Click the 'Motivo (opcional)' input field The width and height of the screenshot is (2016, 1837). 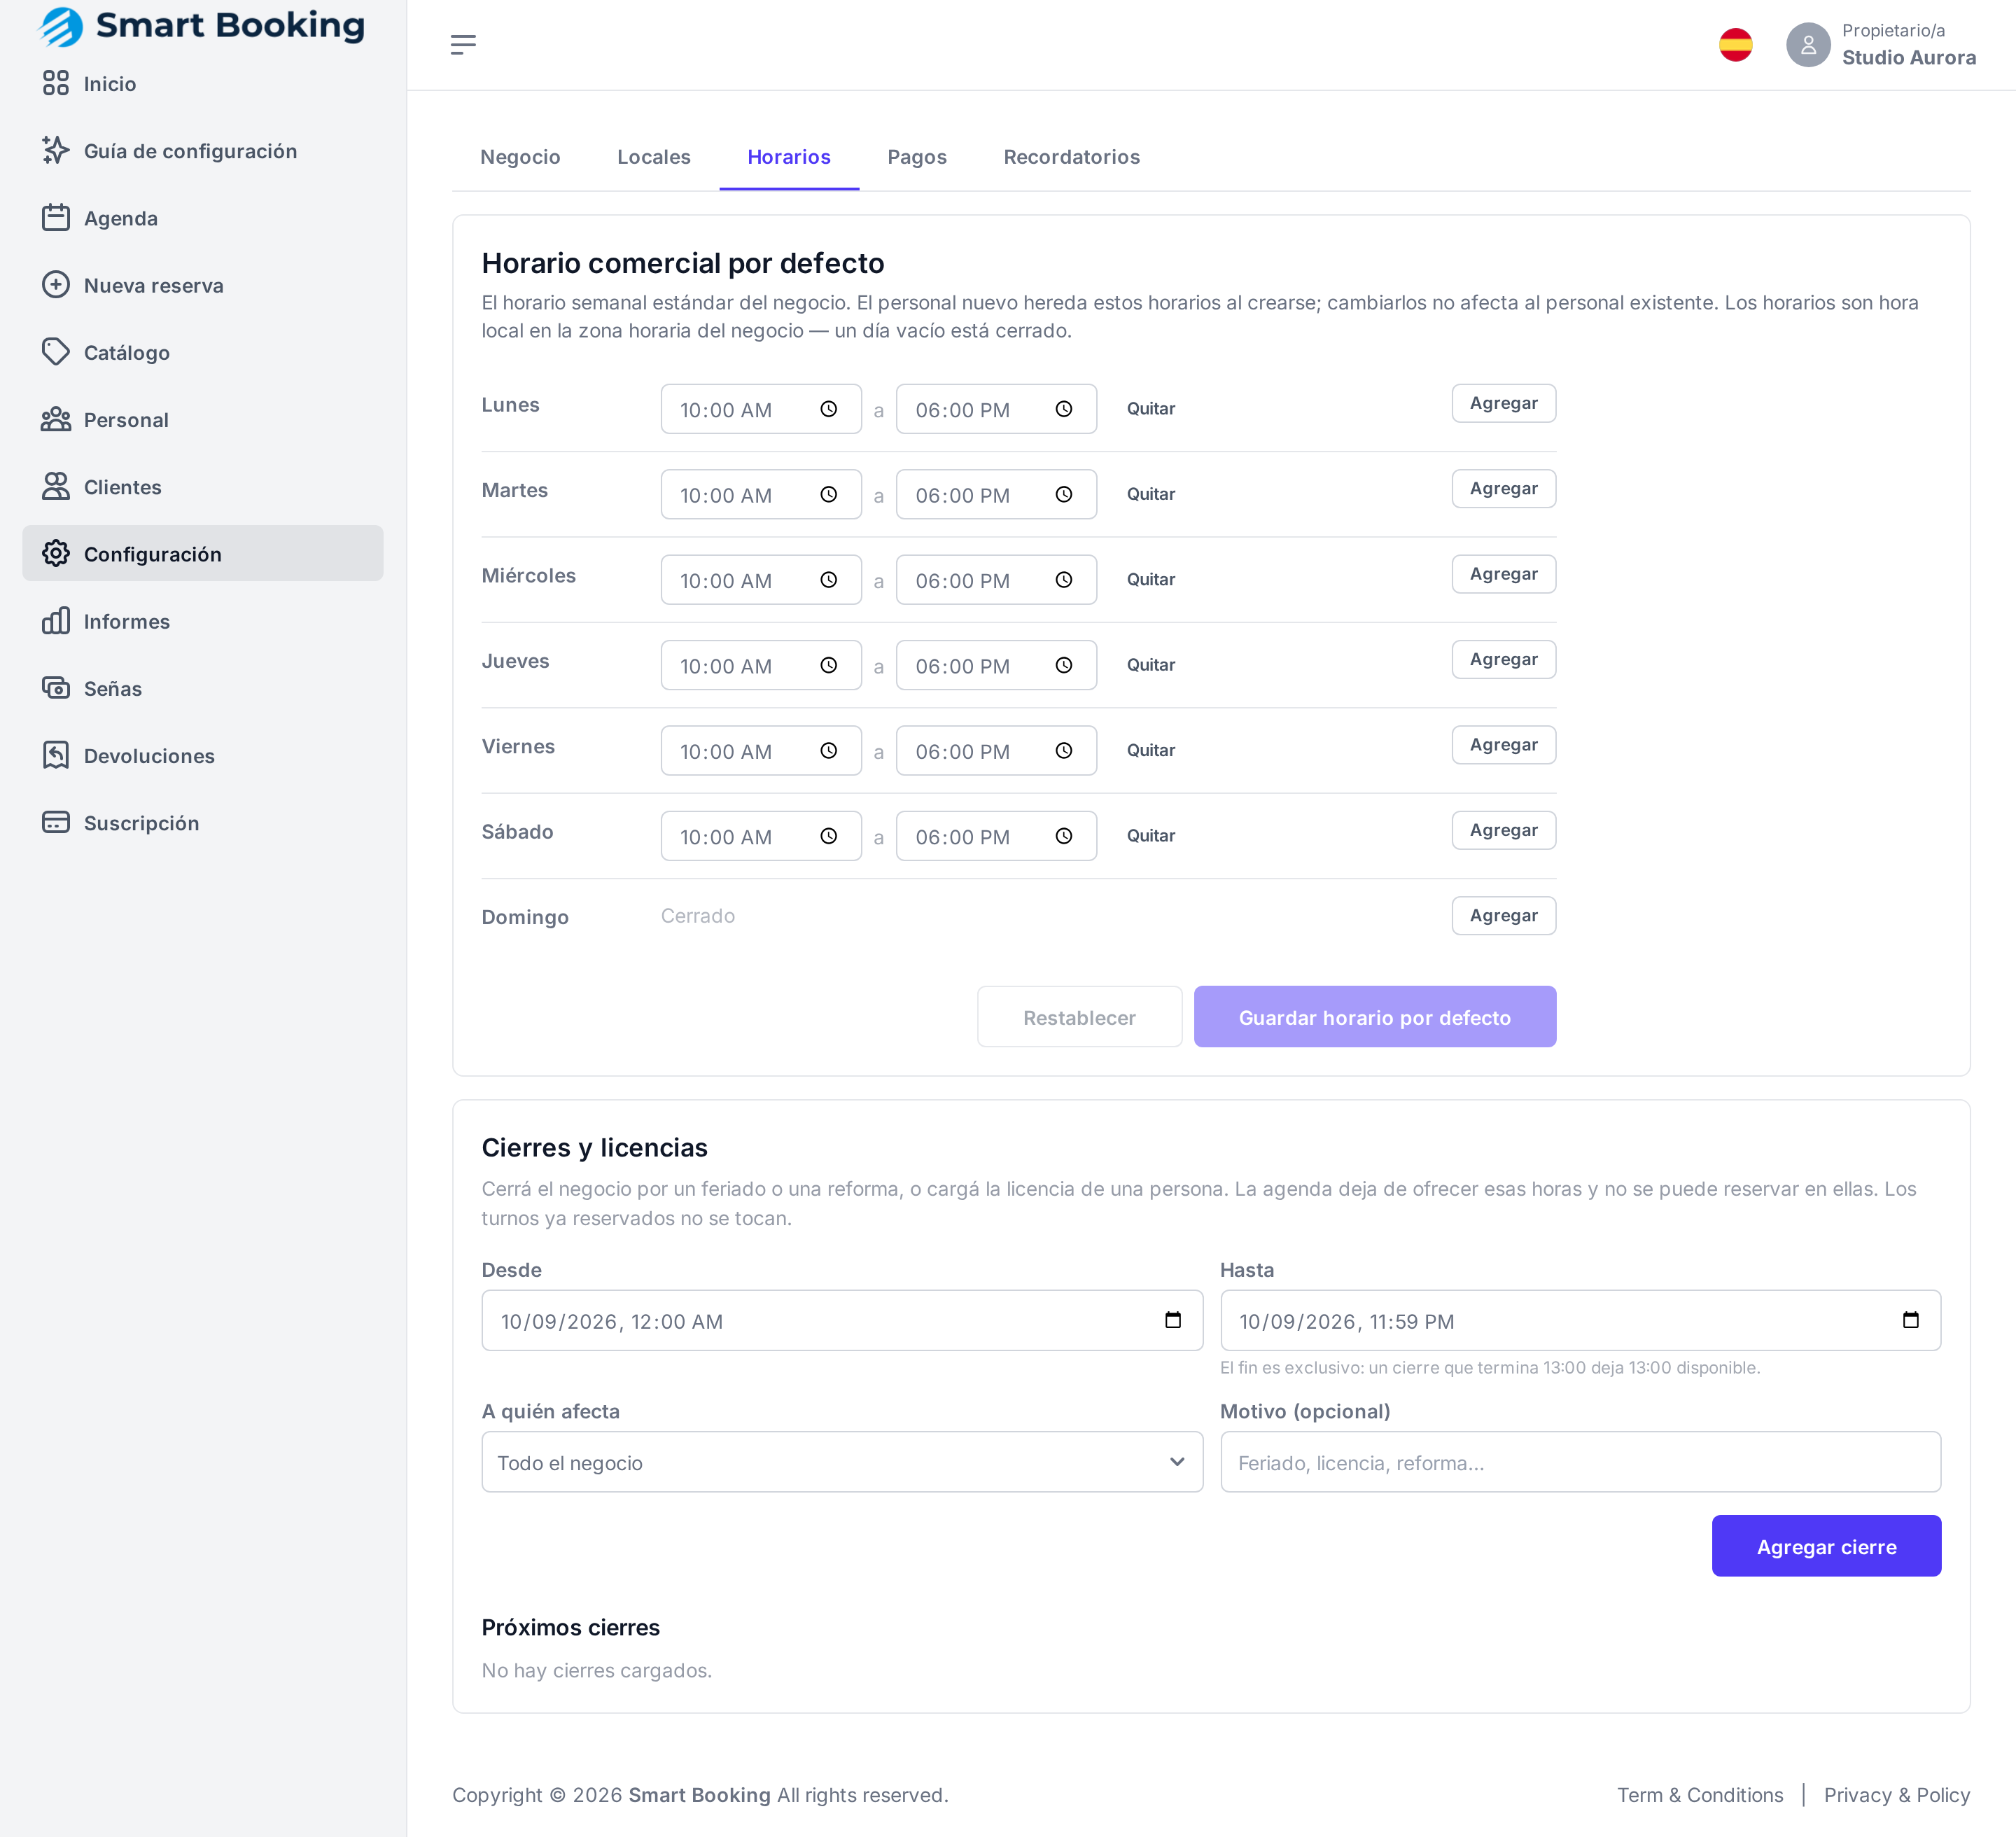pos(1580,1462)
